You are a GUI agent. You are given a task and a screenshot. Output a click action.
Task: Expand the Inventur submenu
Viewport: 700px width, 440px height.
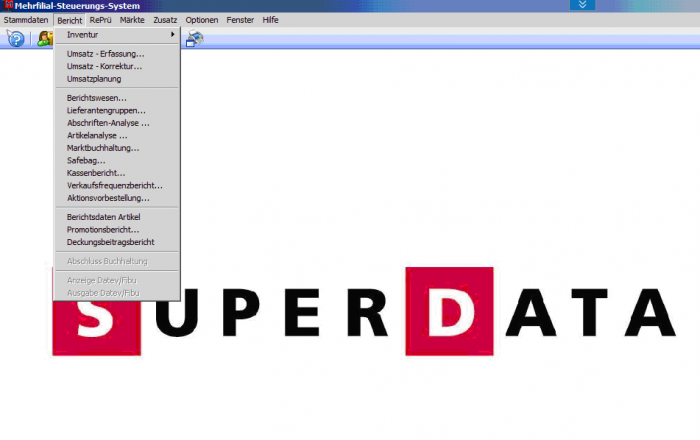117,34
